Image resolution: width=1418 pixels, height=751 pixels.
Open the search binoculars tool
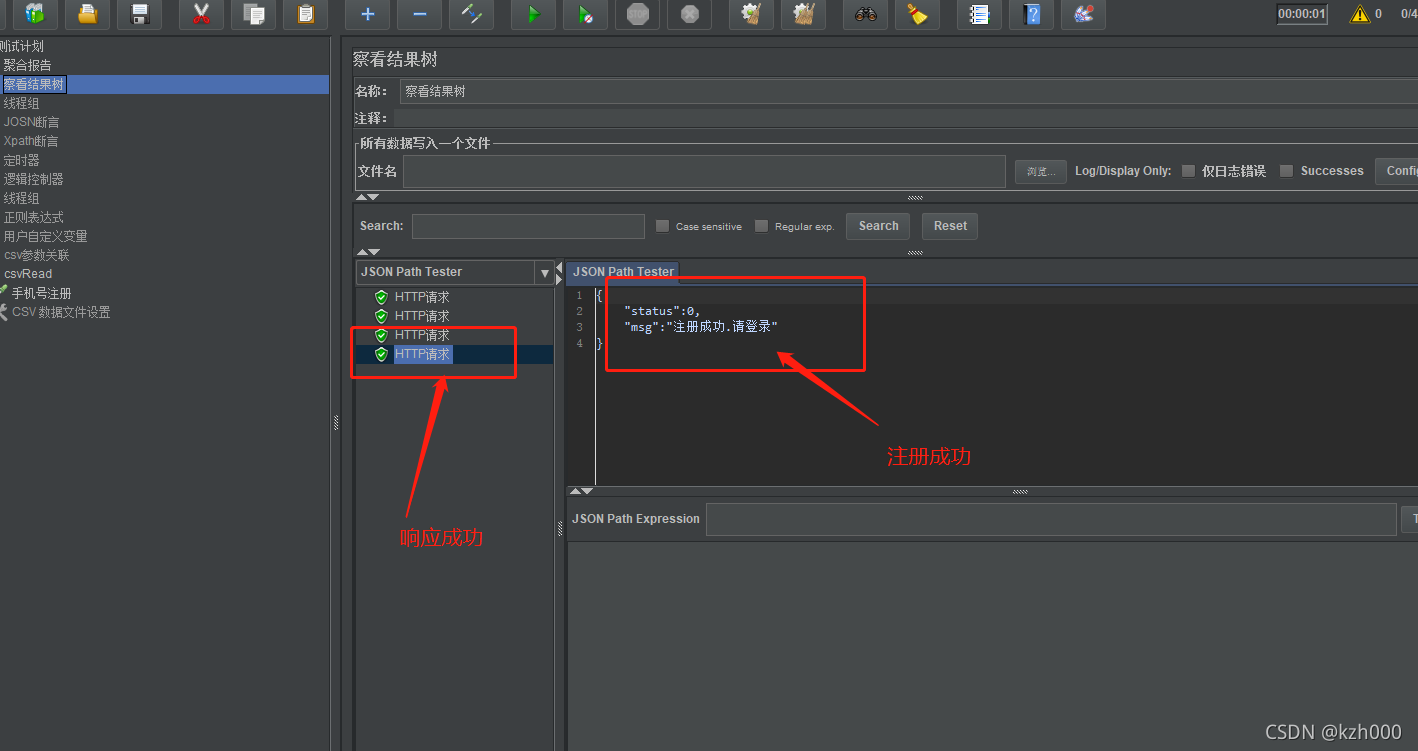coord(865,15)
